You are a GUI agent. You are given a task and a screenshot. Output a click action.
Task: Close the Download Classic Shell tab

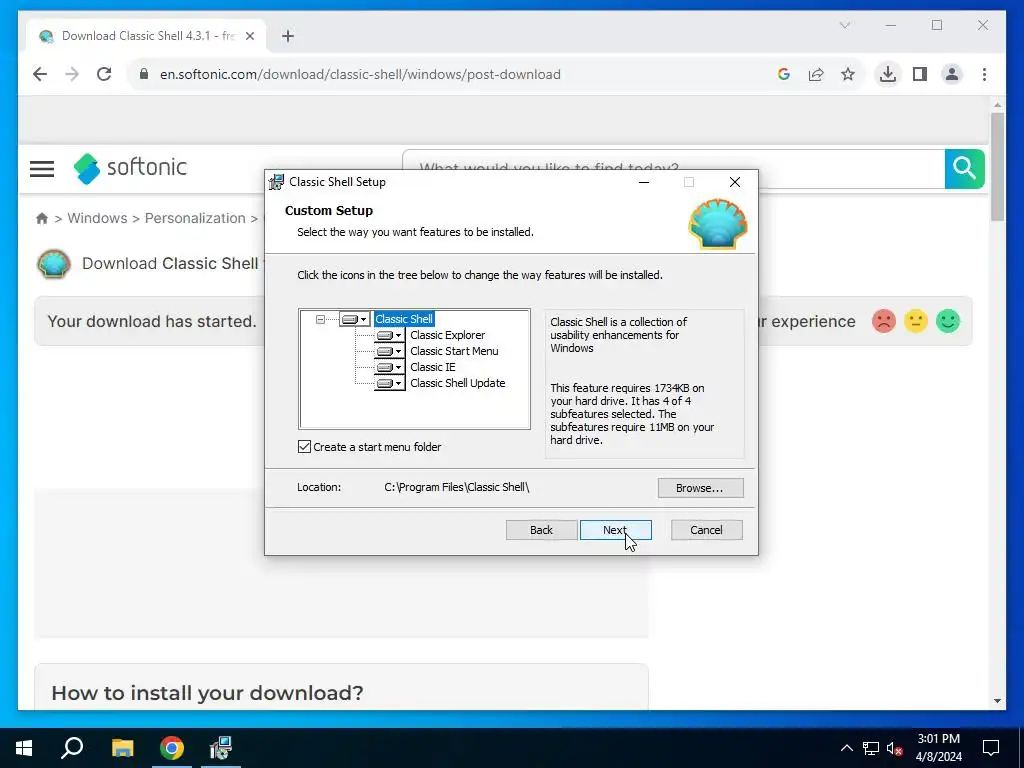pyautogui.click(x=250, y=36)
